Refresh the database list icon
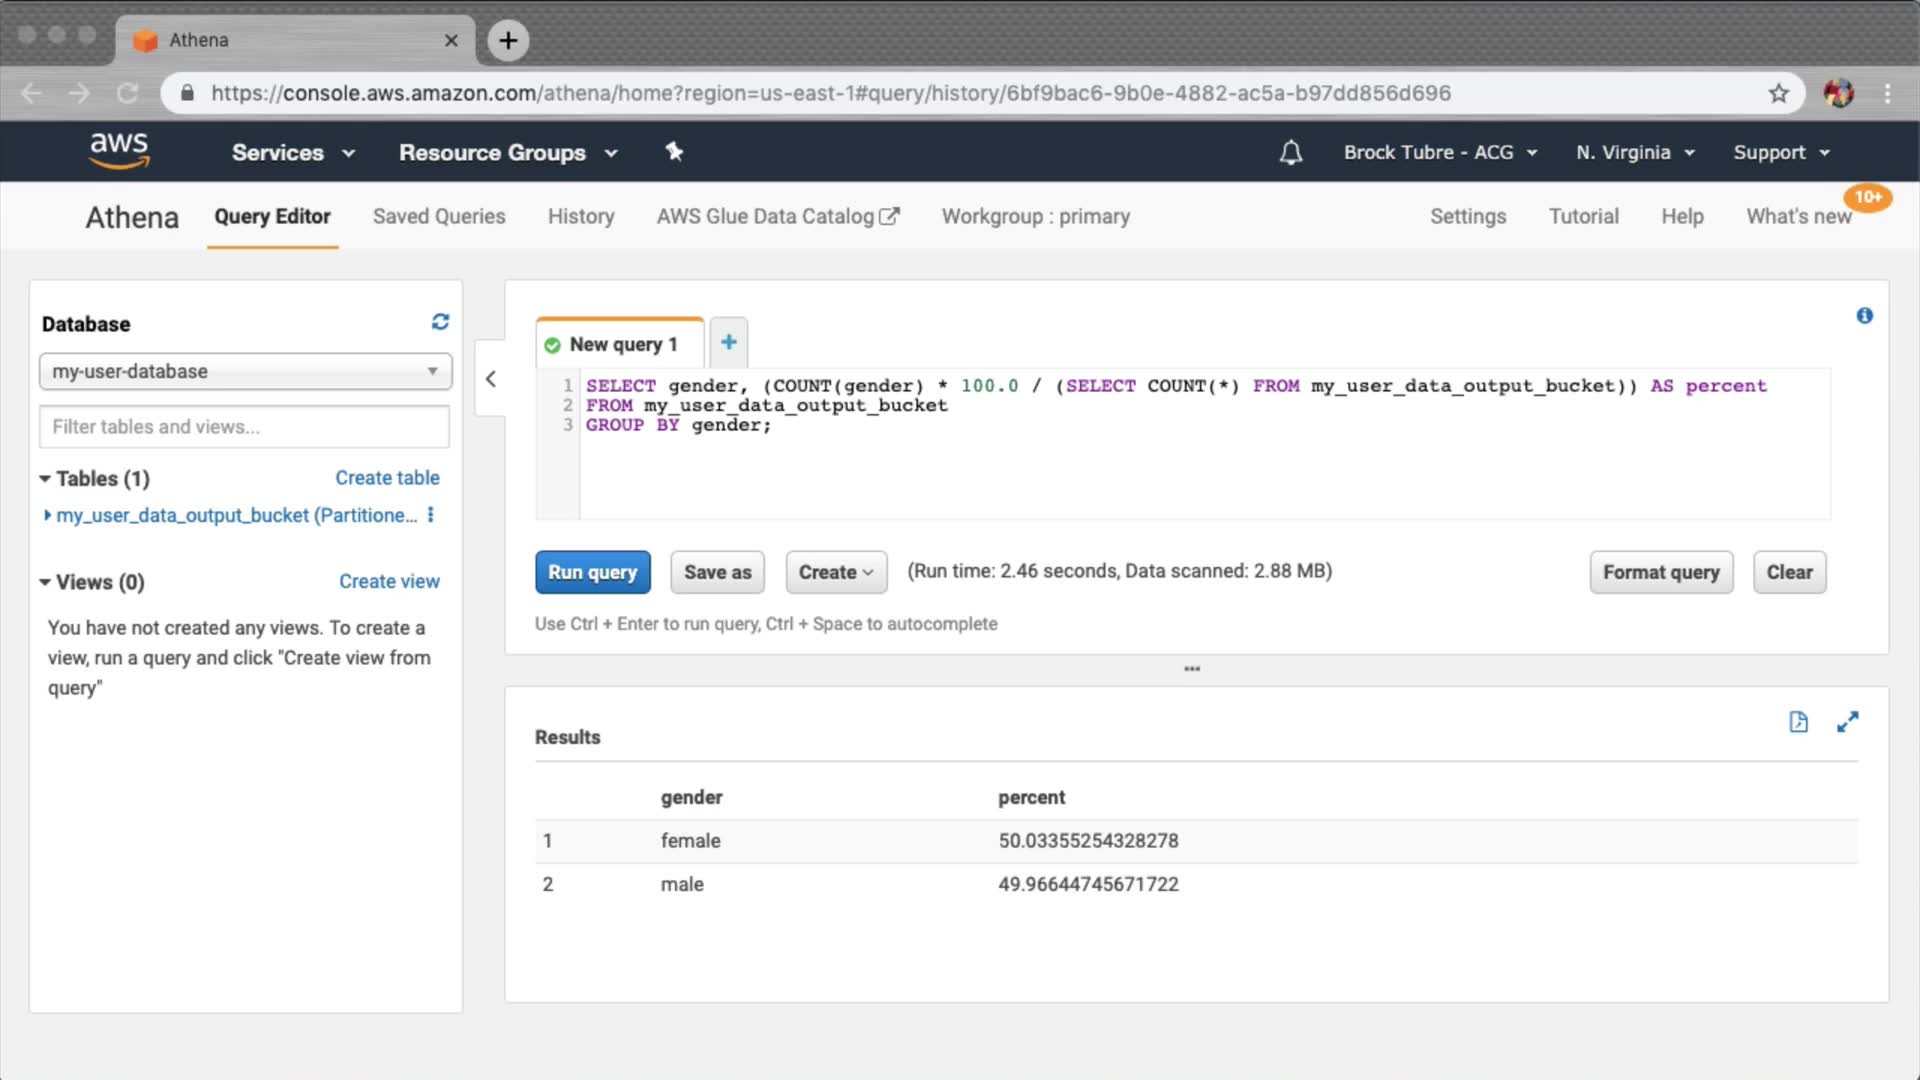Image resolution: width=1920 pixels, height=1080 pixels. point(440,322)
